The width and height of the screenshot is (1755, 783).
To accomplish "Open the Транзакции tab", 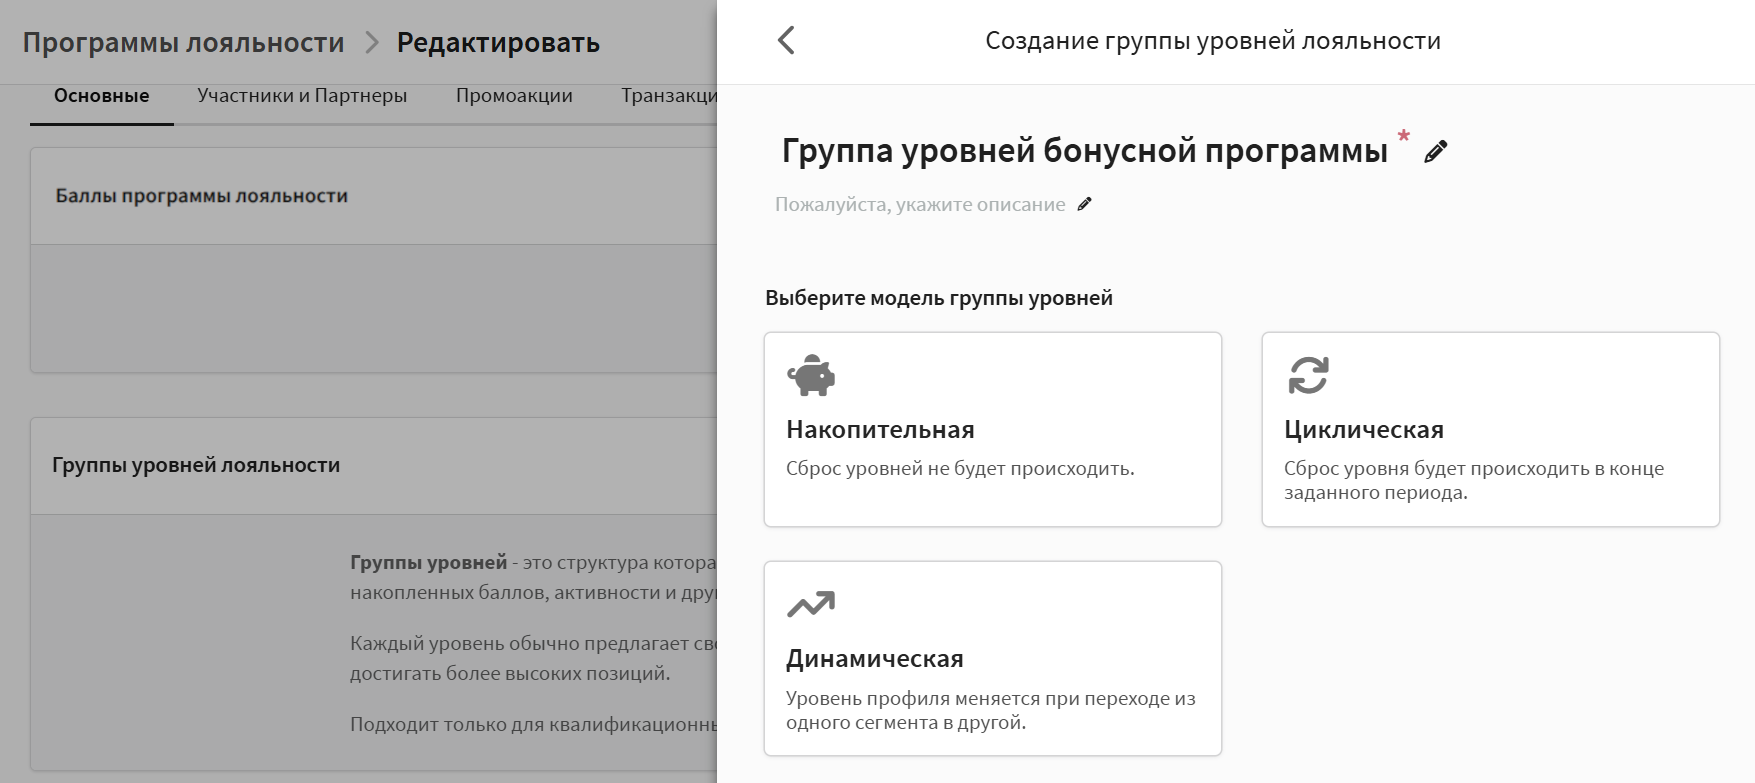I will tap(668, 96).
